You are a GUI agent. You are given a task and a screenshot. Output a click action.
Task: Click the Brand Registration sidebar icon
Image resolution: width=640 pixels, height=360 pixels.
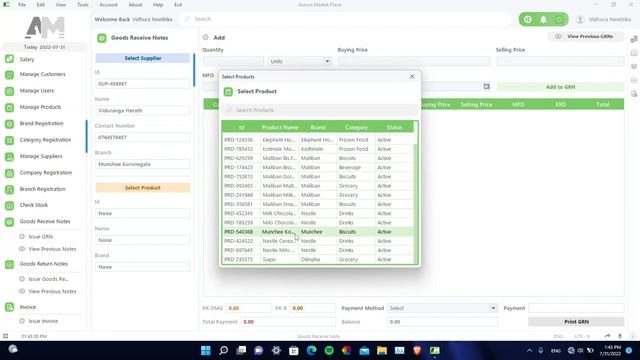[9, 124]
